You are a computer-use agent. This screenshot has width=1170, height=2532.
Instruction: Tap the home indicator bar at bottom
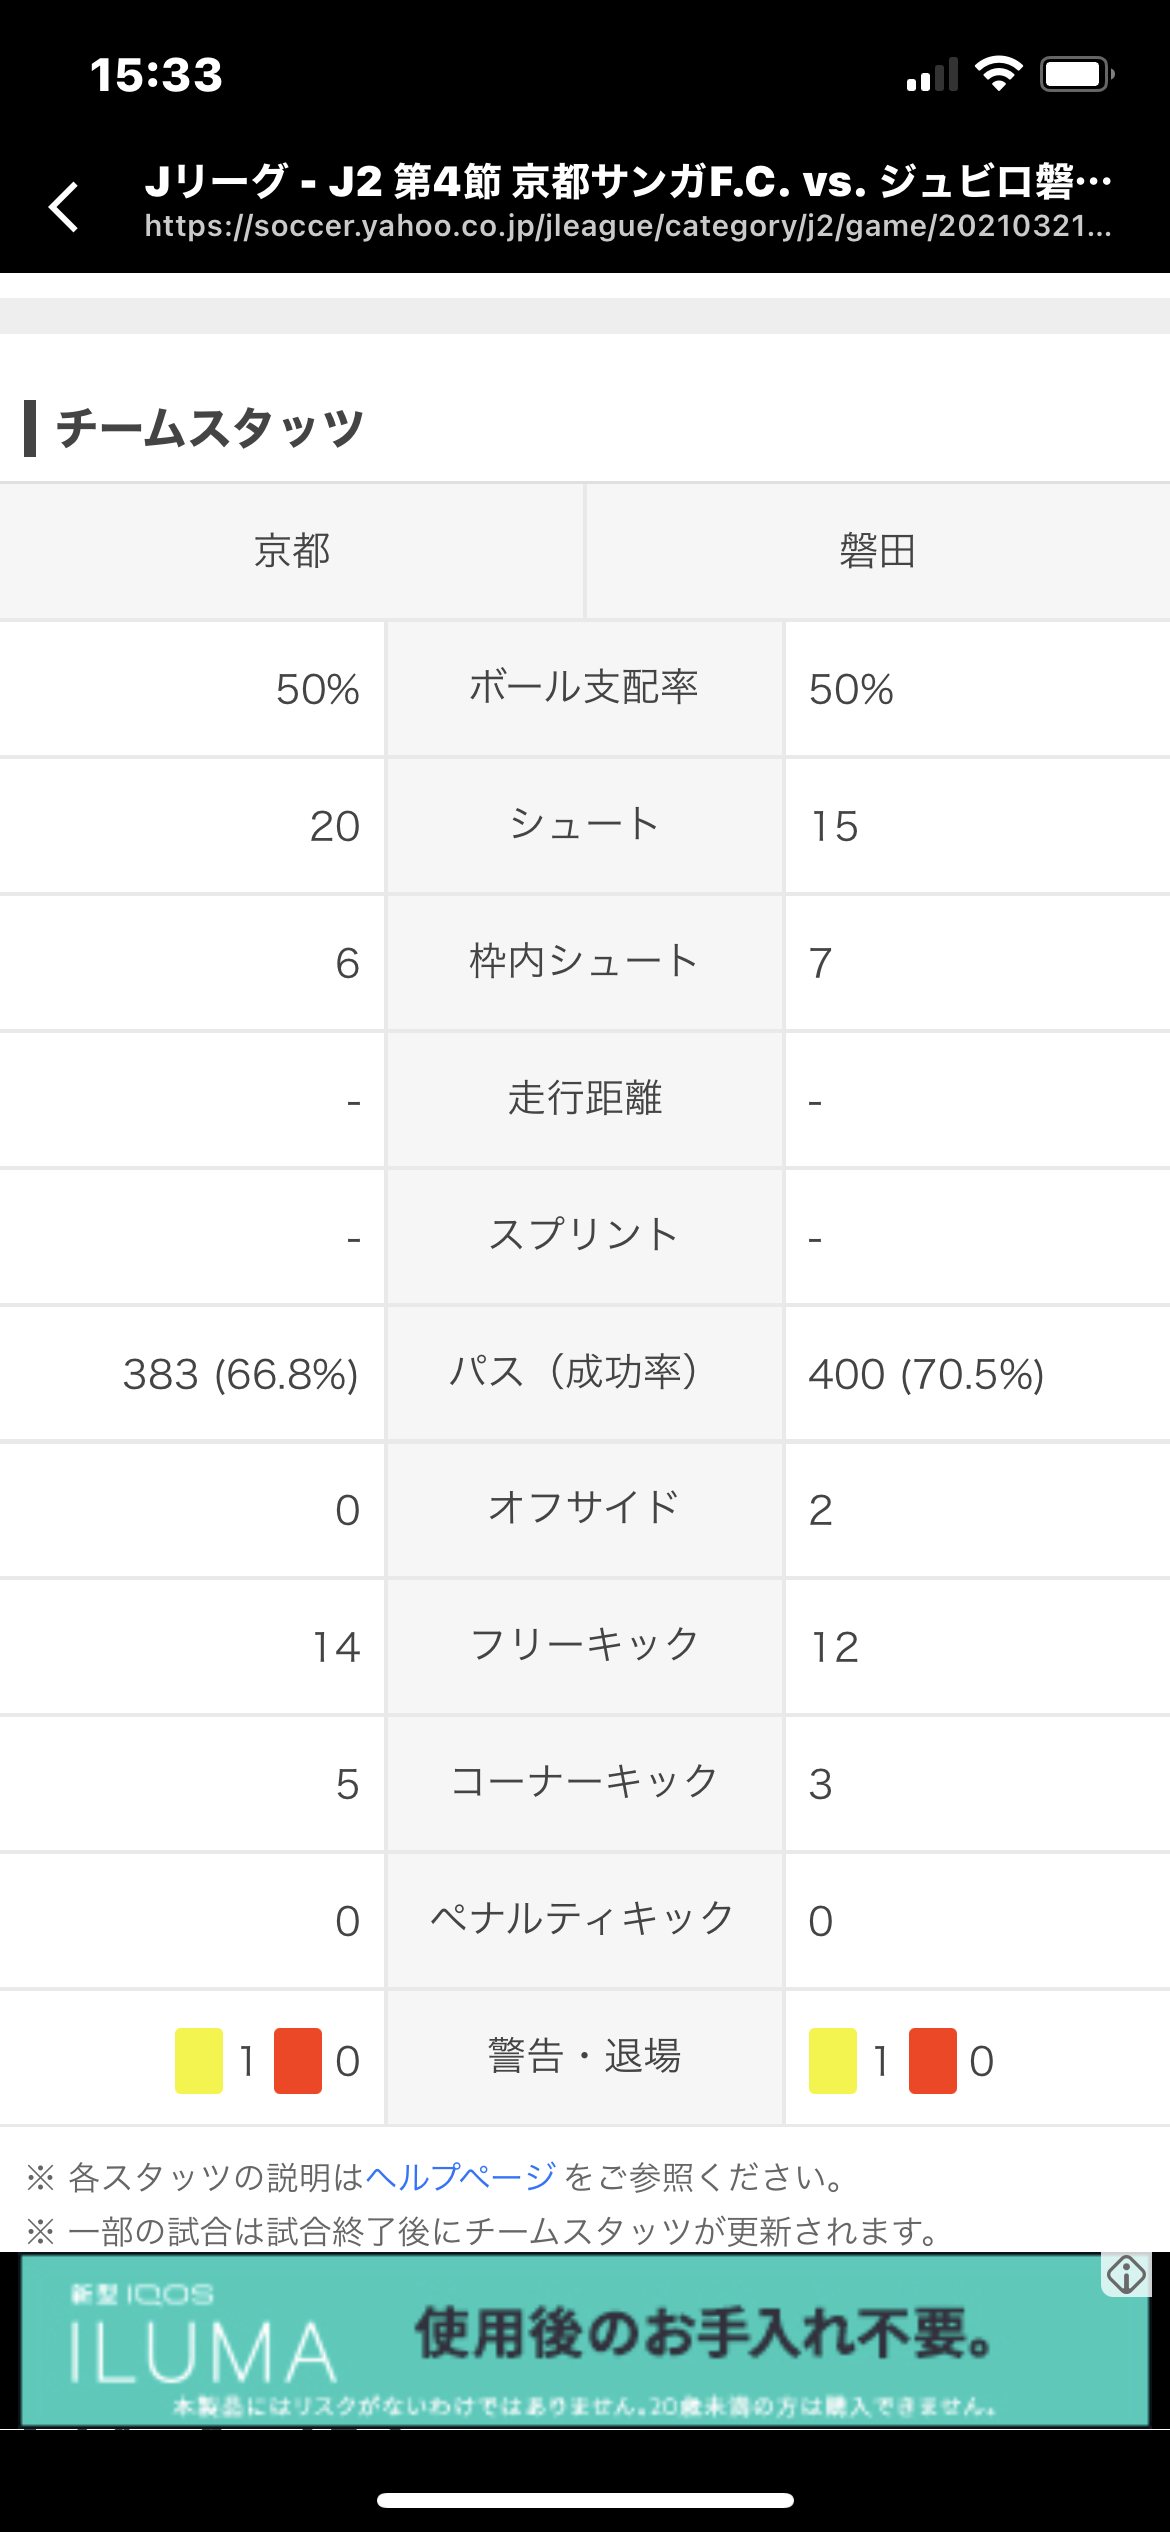[x=585, y=2500]
